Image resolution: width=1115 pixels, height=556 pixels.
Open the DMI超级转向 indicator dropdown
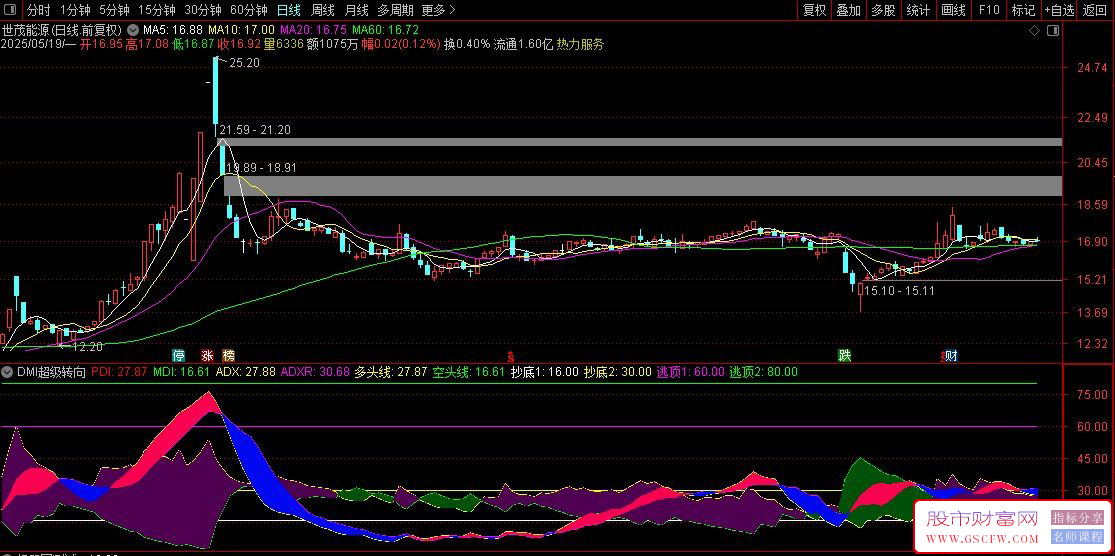pyautogui.click(x=7, y=371)
